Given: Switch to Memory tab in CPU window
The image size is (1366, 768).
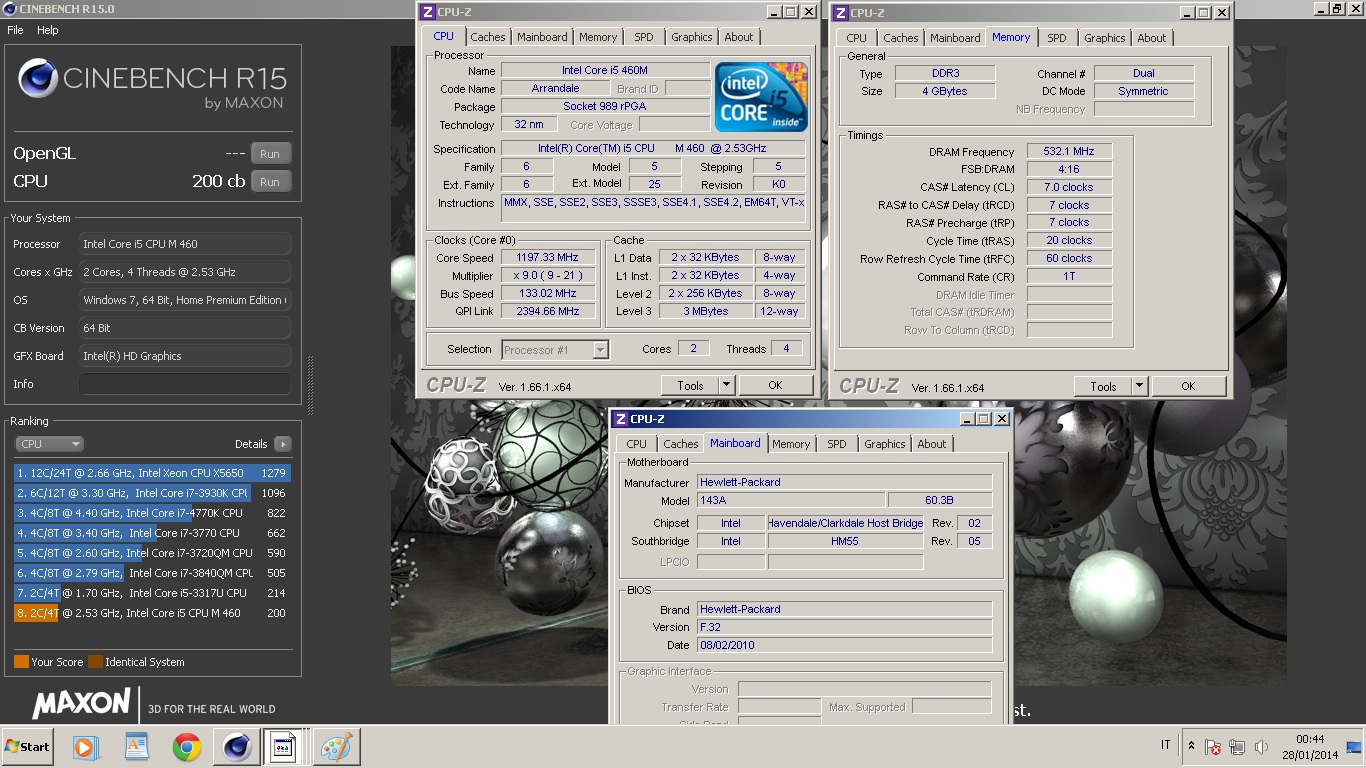Looking at the screenshot, I should (598, 37).
